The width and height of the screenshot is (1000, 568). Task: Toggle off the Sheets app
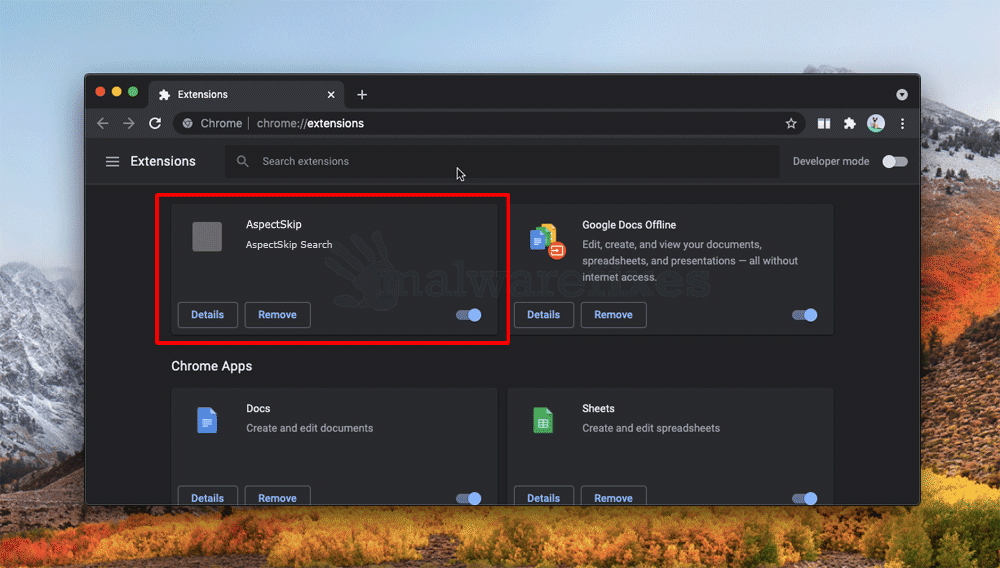804,499
